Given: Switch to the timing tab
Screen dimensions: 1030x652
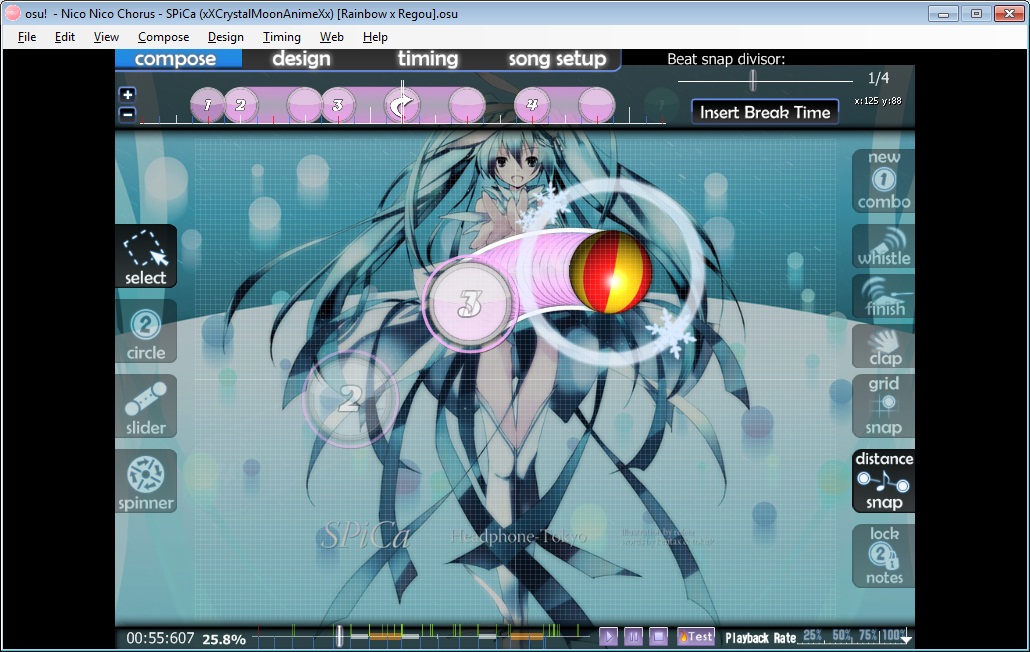Looking at the screenshot, I should tap(428, 58).
